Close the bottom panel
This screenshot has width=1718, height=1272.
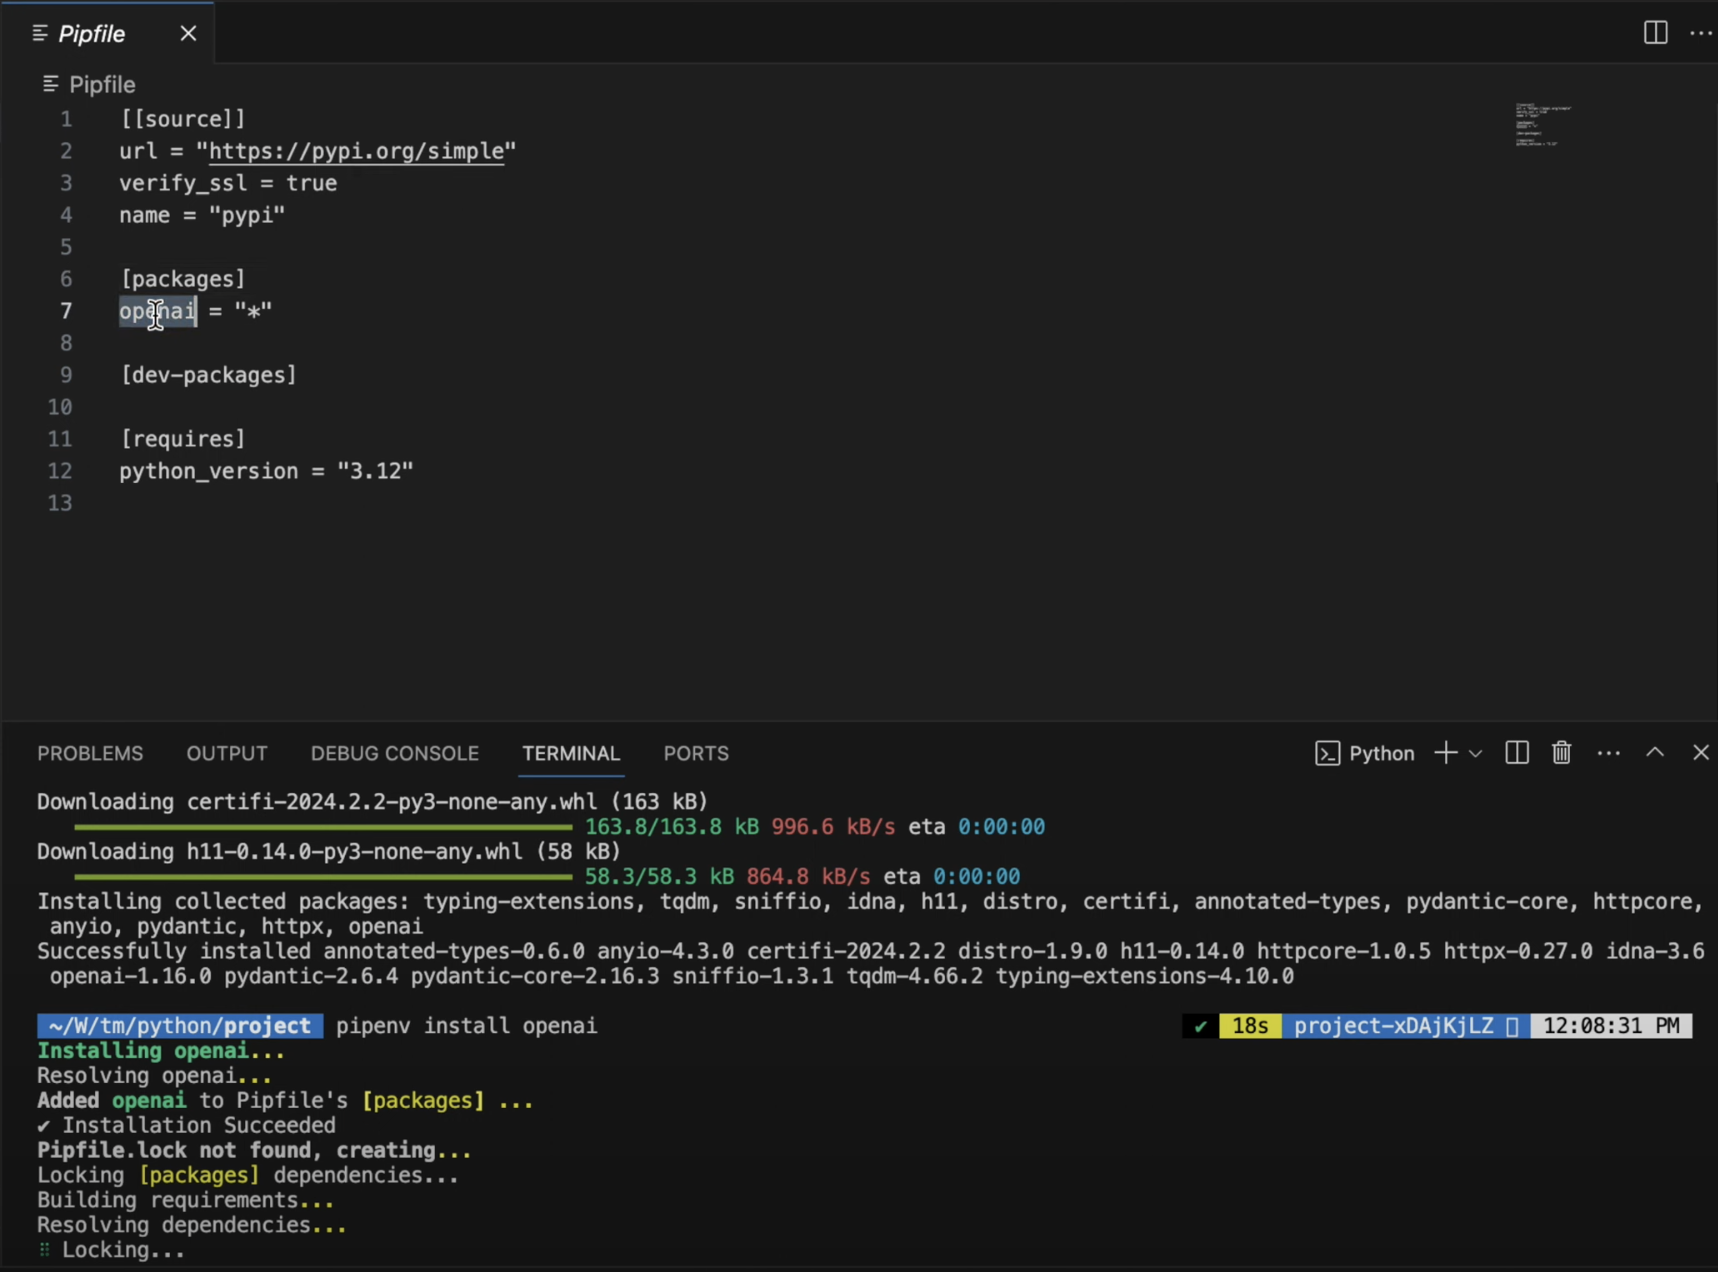coord(1700,753)
